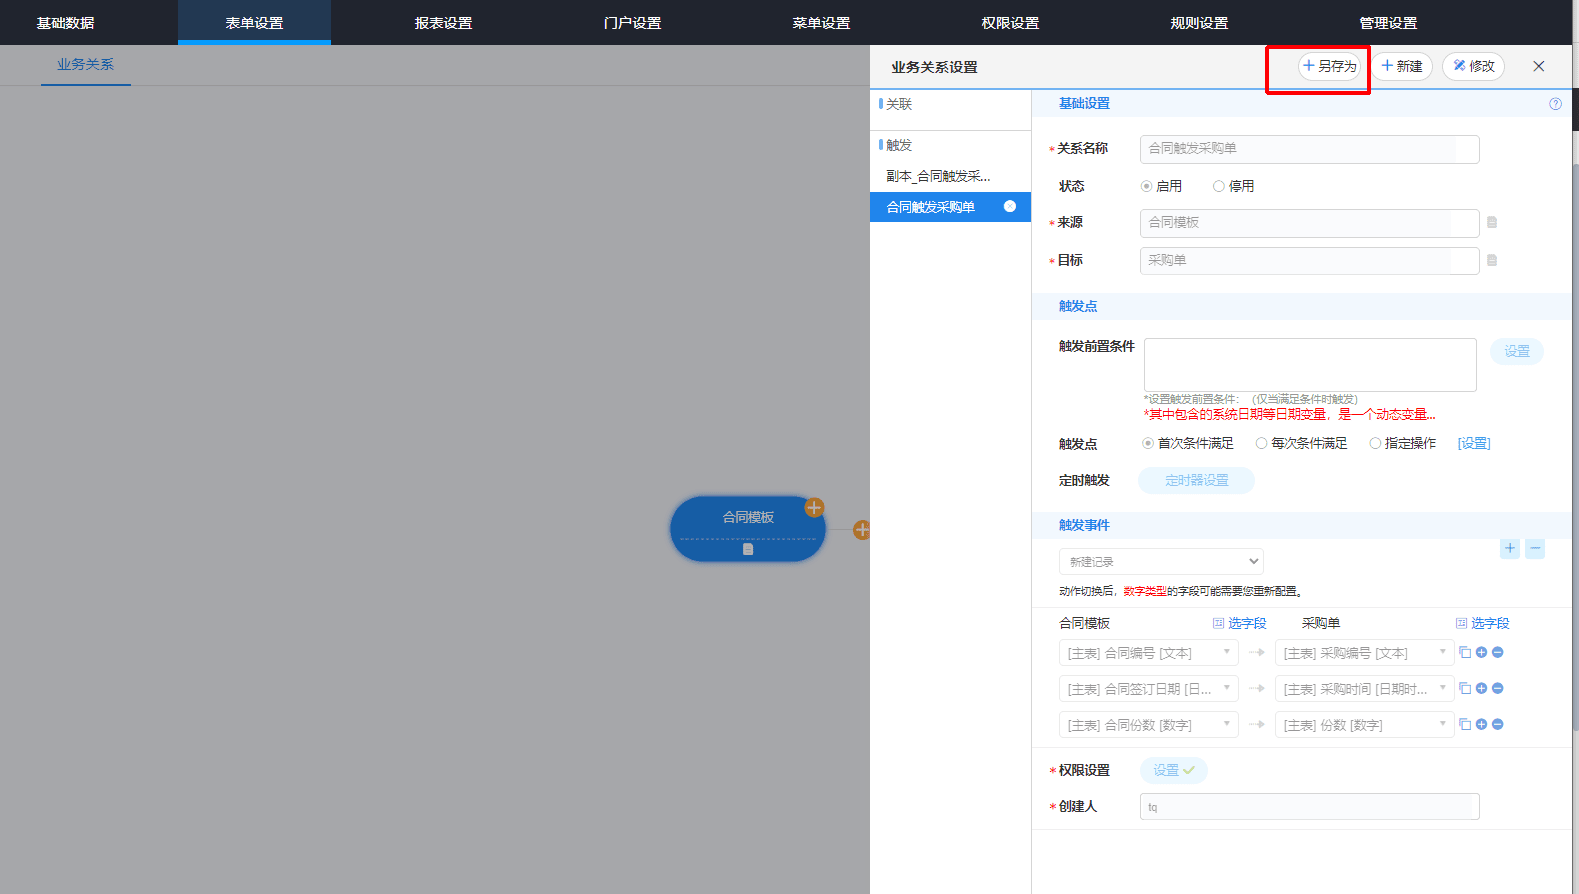
Task: Open the 规则设置 top menu
Action: point(1199,22)
